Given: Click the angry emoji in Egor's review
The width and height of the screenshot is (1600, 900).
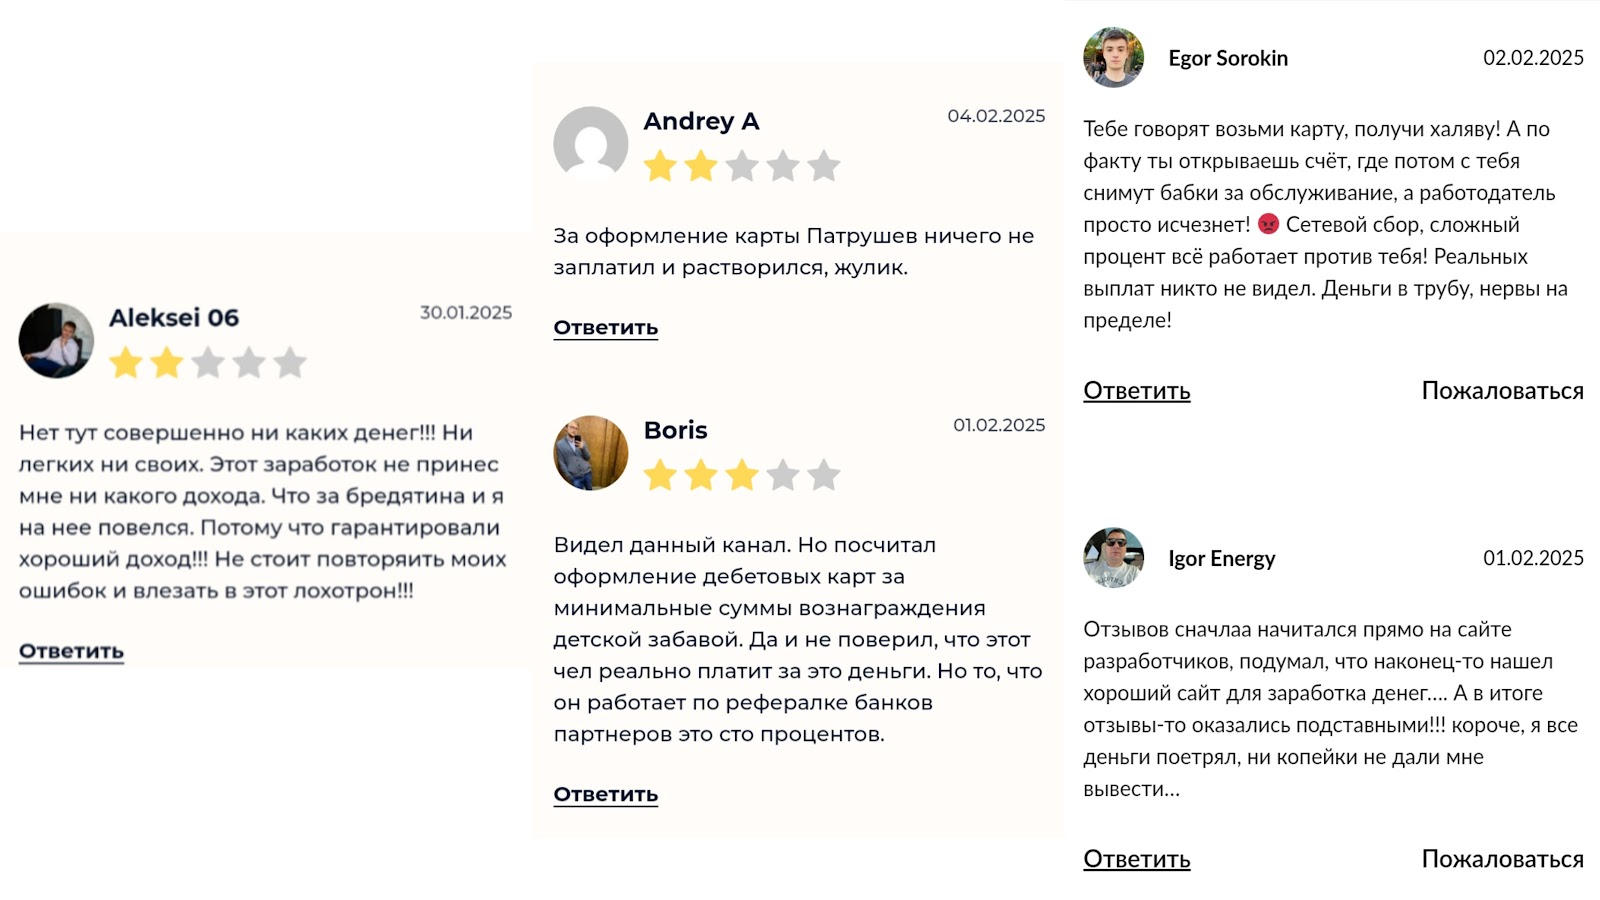Looking at the screenshot, I should (1268, 224).
